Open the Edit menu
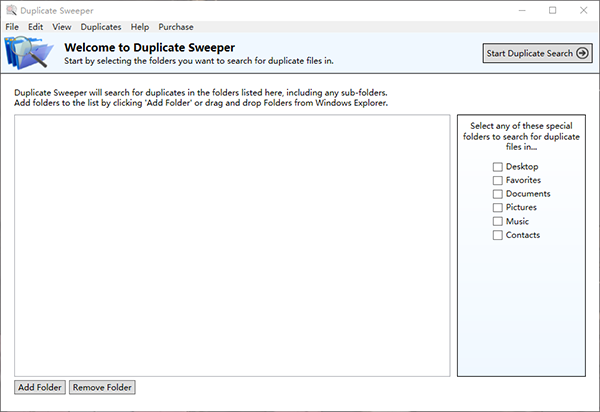 [x=35, y=27]
